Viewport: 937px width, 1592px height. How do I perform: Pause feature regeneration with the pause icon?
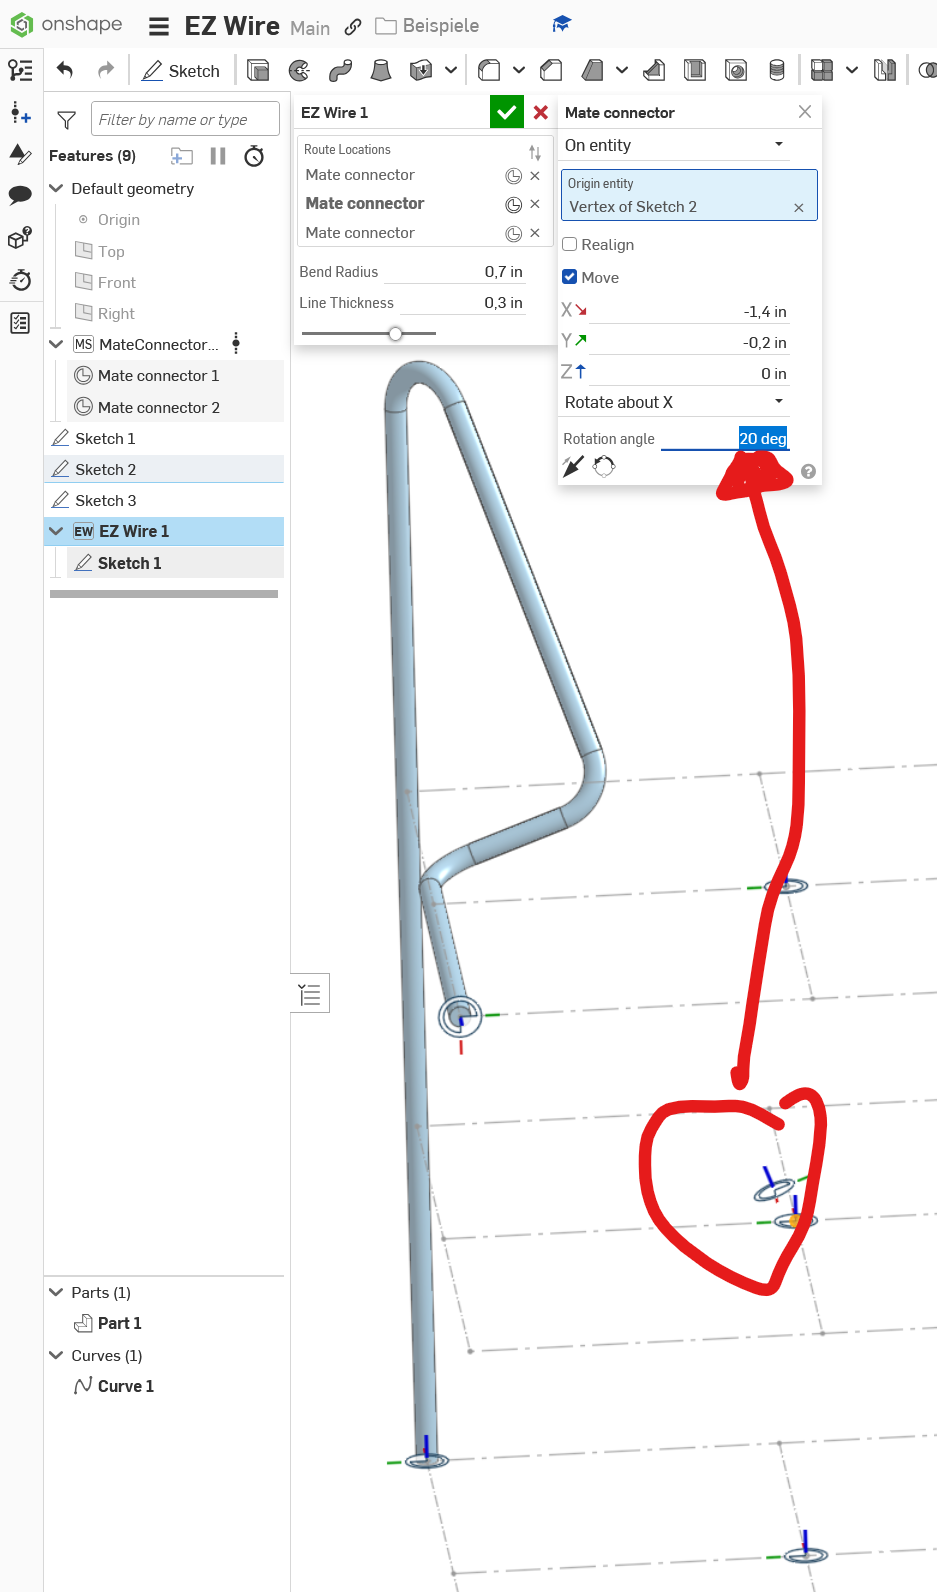coord(218,156)
